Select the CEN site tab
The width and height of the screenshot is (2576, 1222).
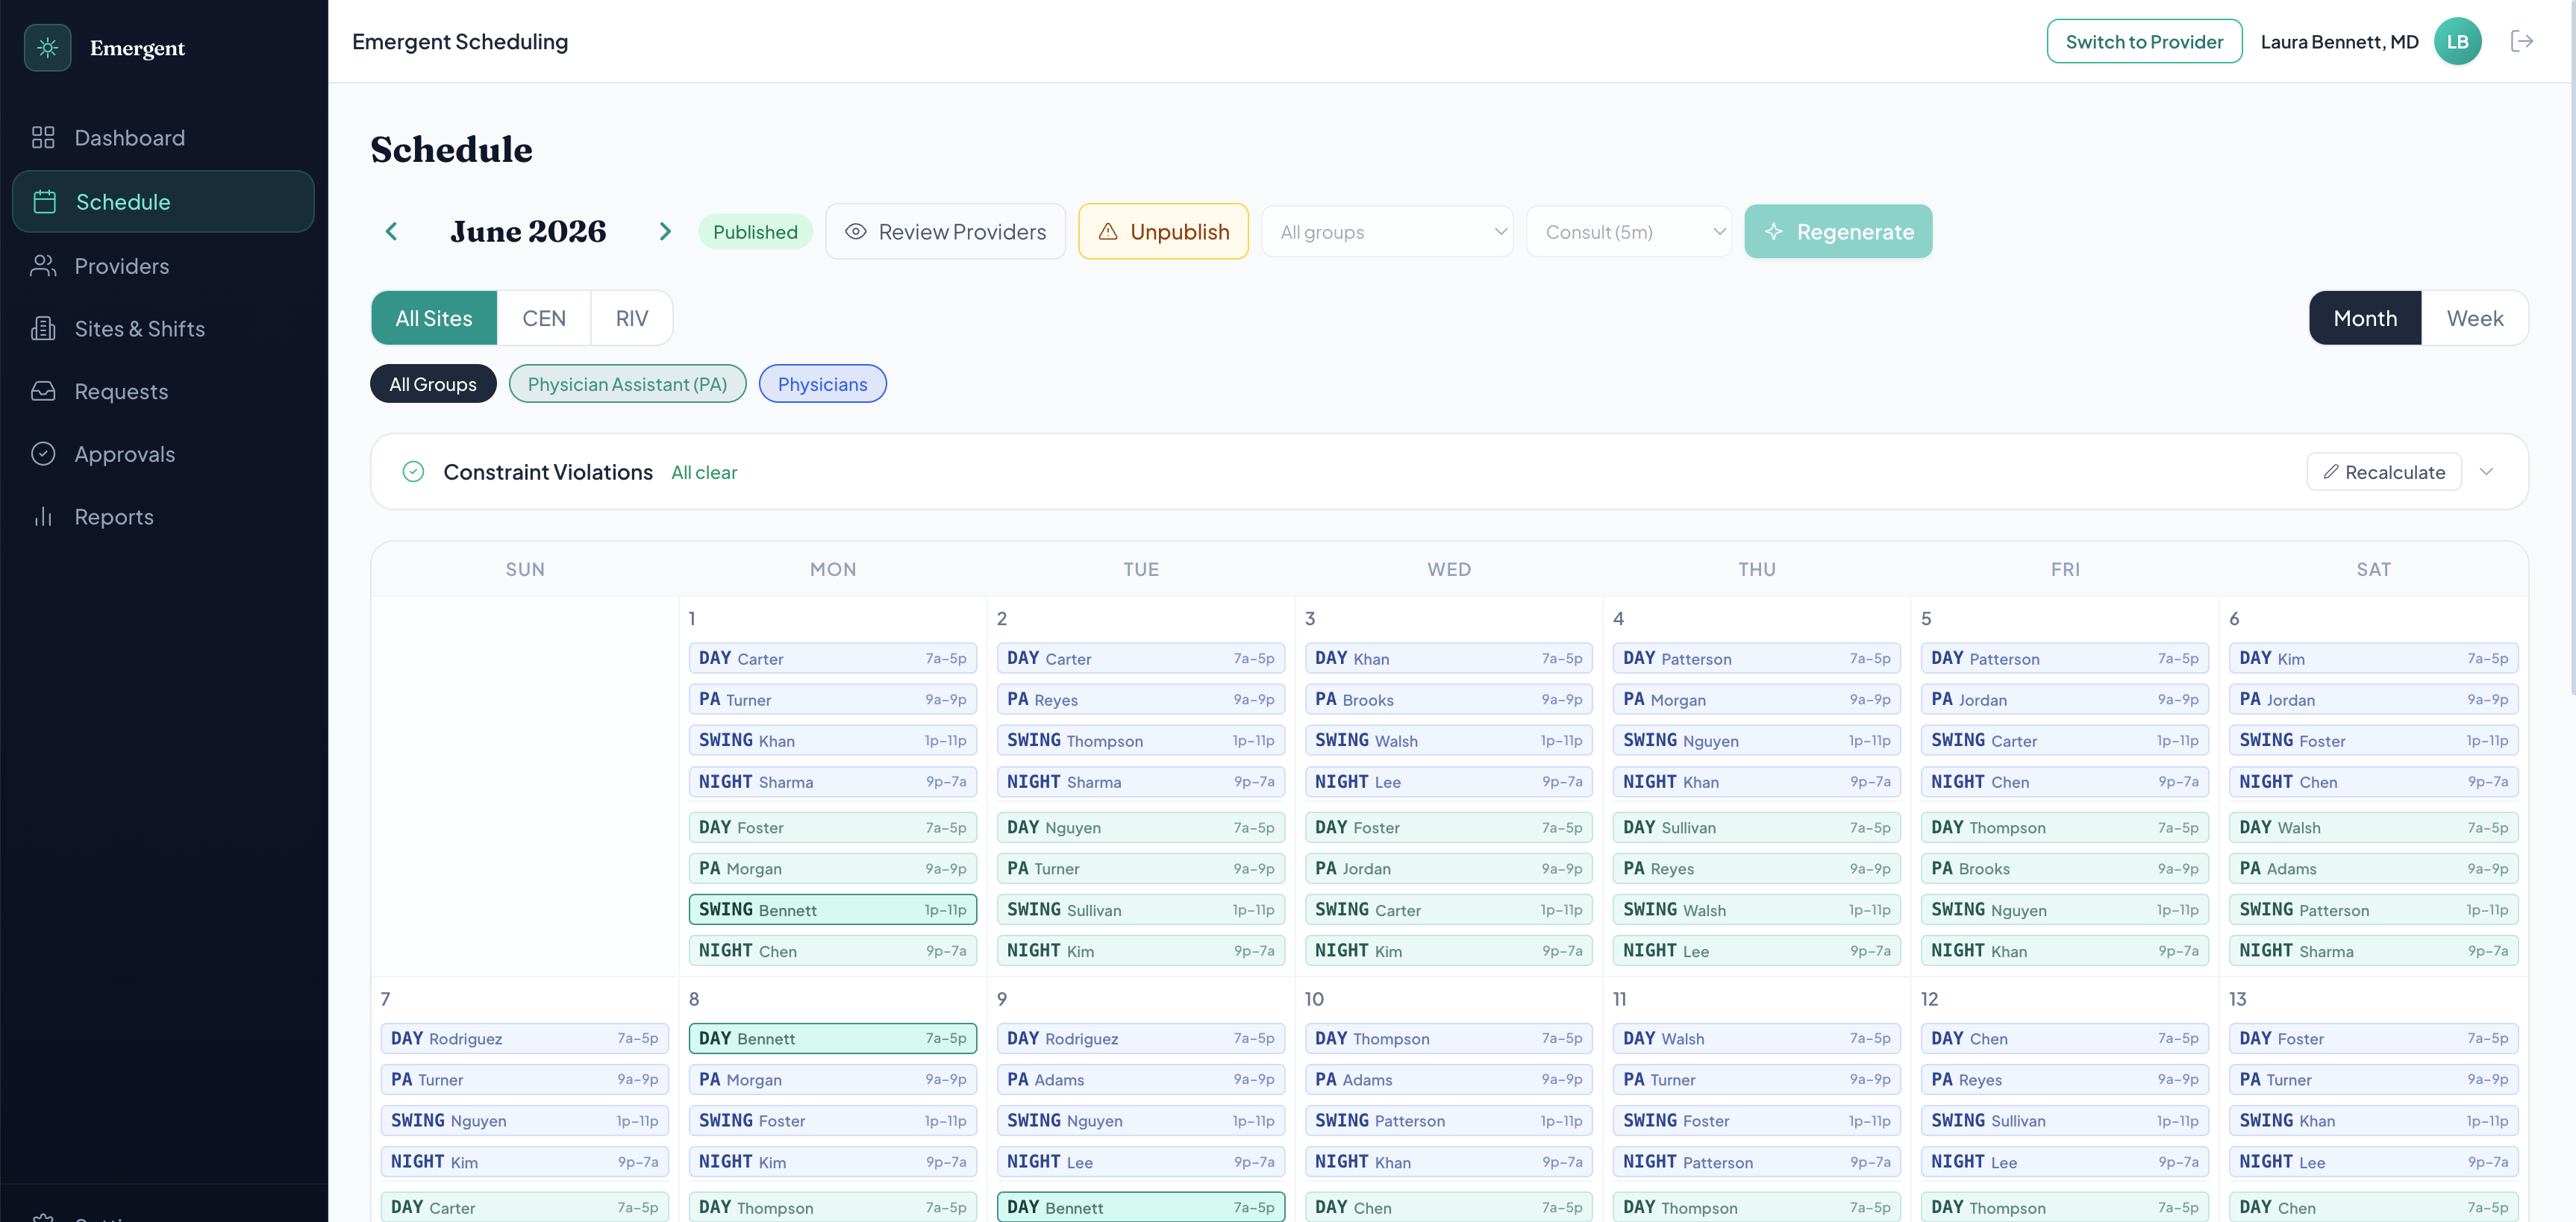[544, 318]
